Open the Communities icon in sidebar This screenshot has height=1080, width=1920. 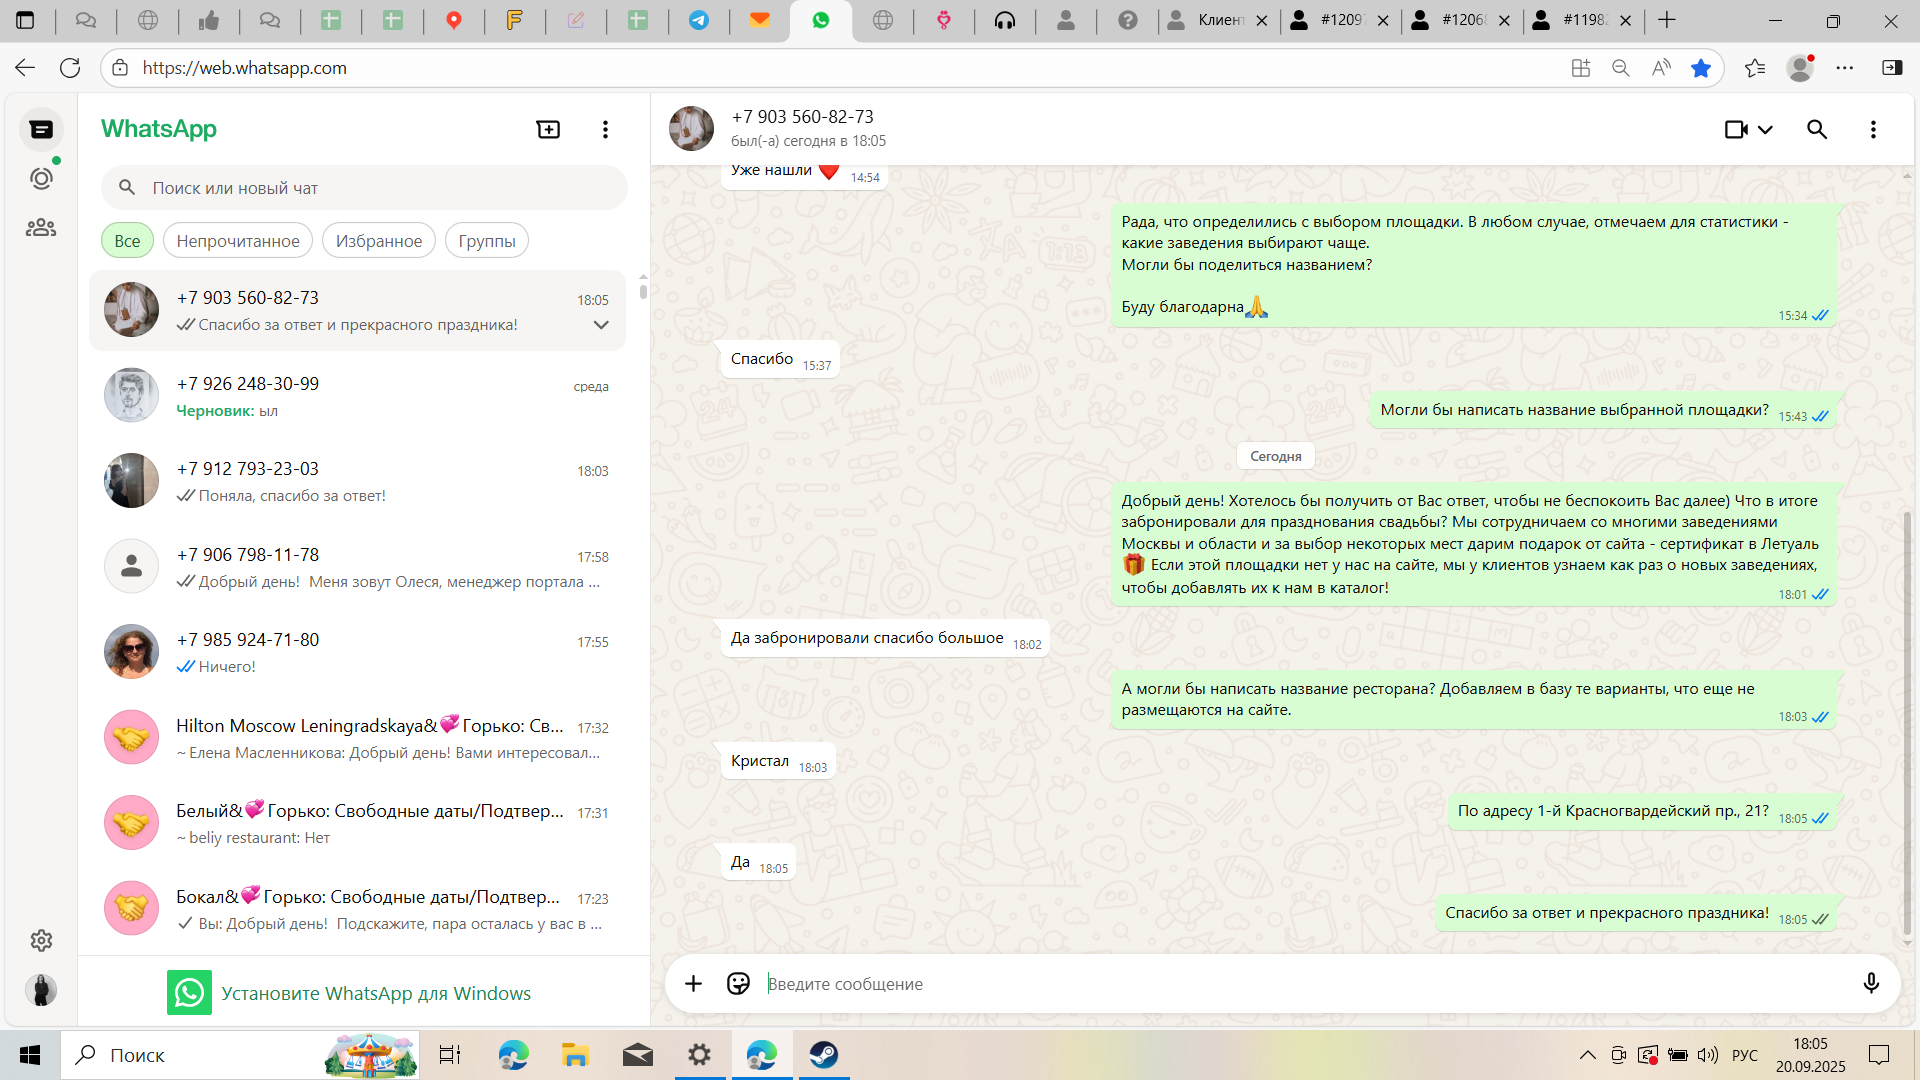click(x=41, y=228)
